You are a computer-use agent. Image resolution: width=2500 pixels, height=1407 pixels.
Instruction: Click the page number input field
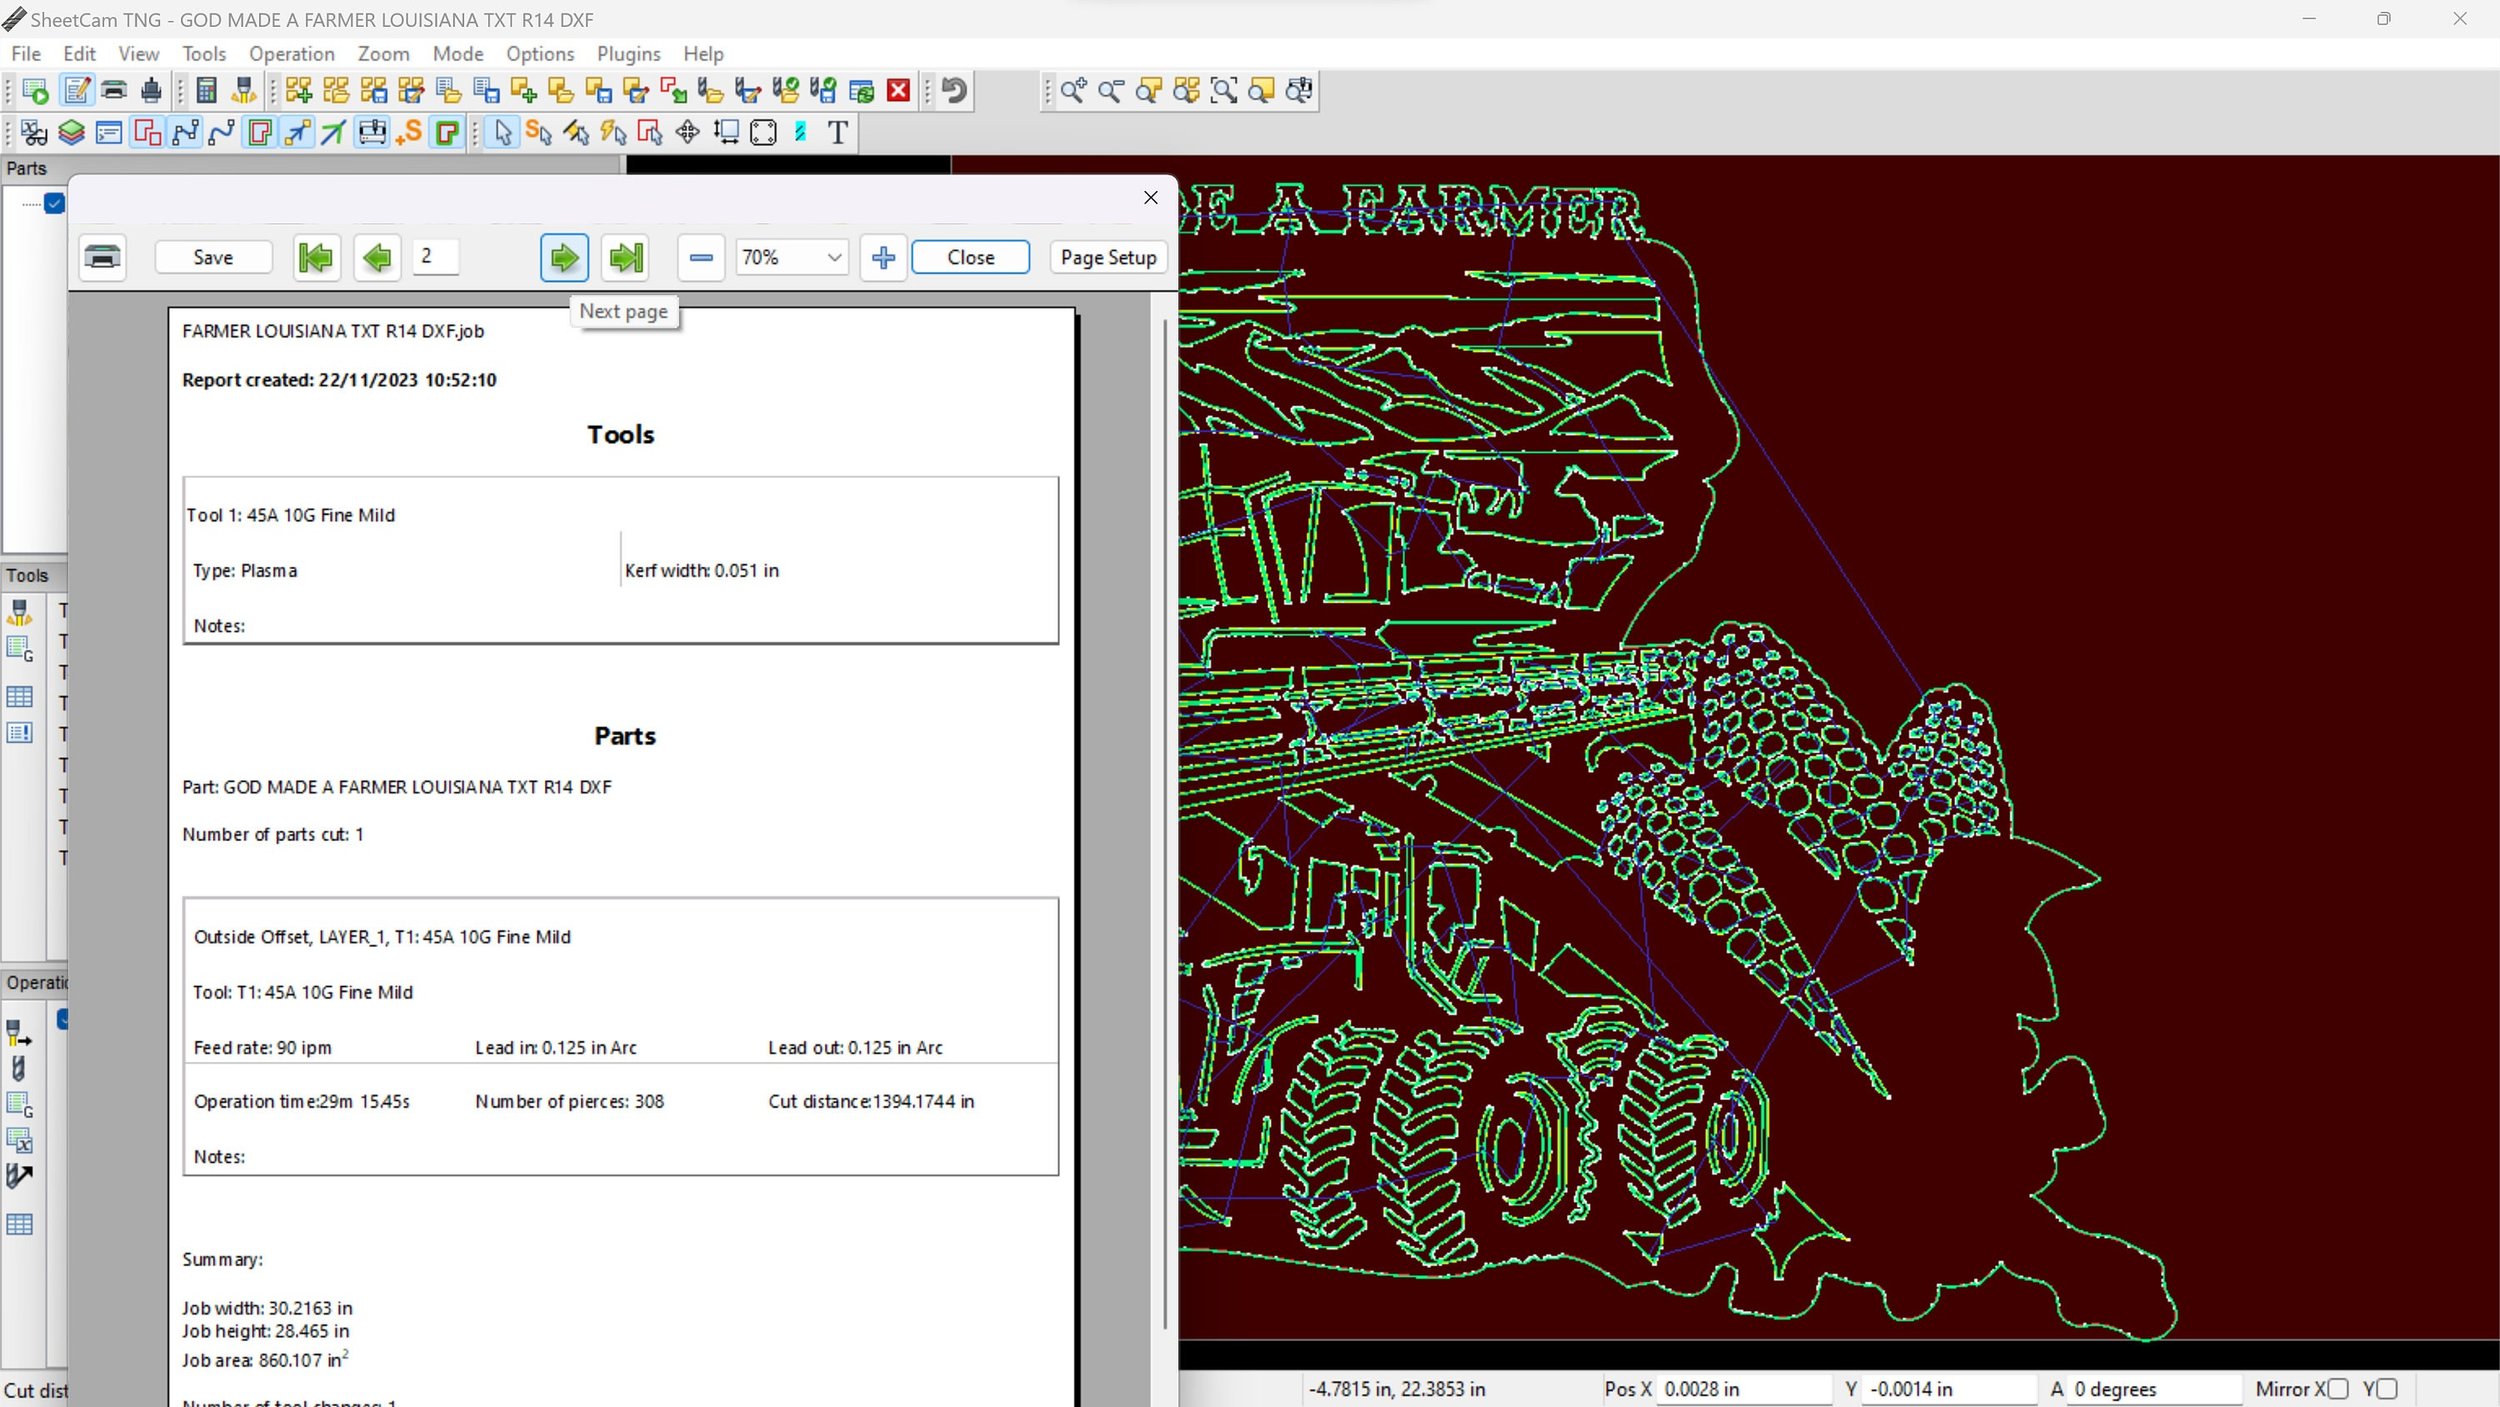[436, 256]
